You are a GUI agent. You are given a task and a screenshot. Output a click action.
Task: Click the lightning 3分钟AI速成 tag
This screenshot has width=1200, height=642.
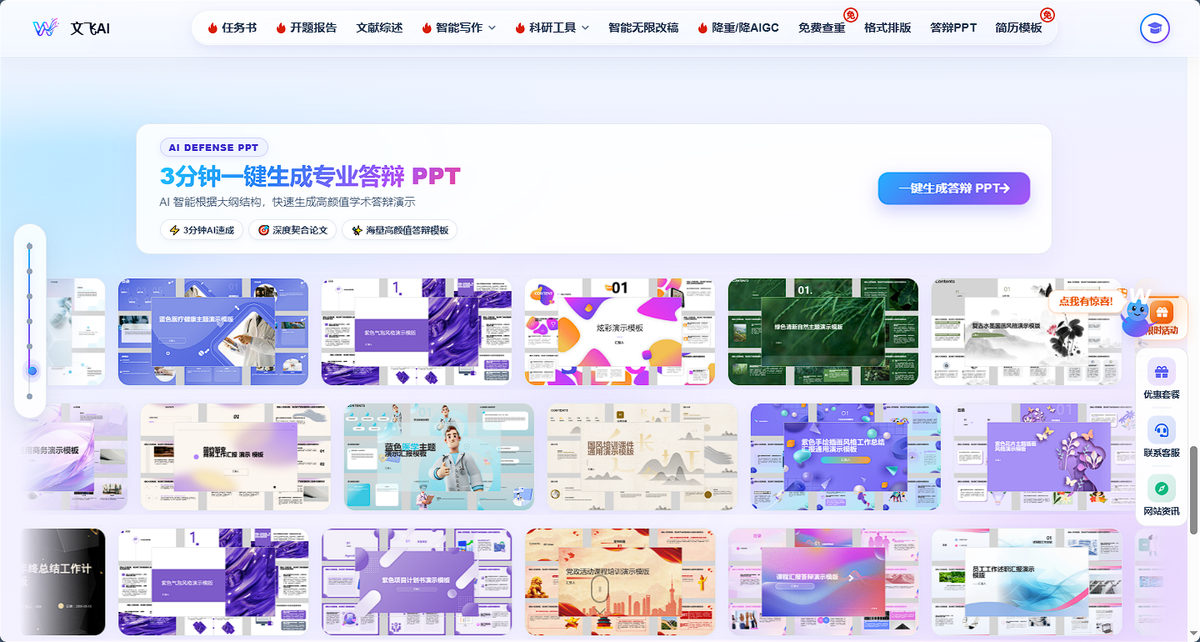(201, 230)
